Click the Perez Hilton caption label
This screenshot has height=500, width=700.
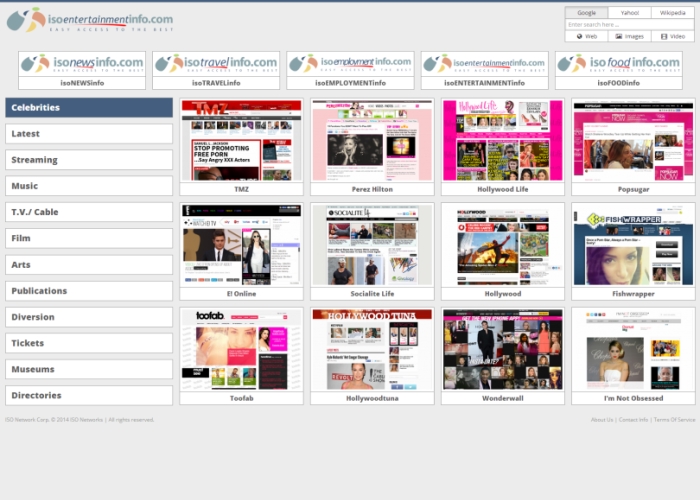click(x=372, y=189)
